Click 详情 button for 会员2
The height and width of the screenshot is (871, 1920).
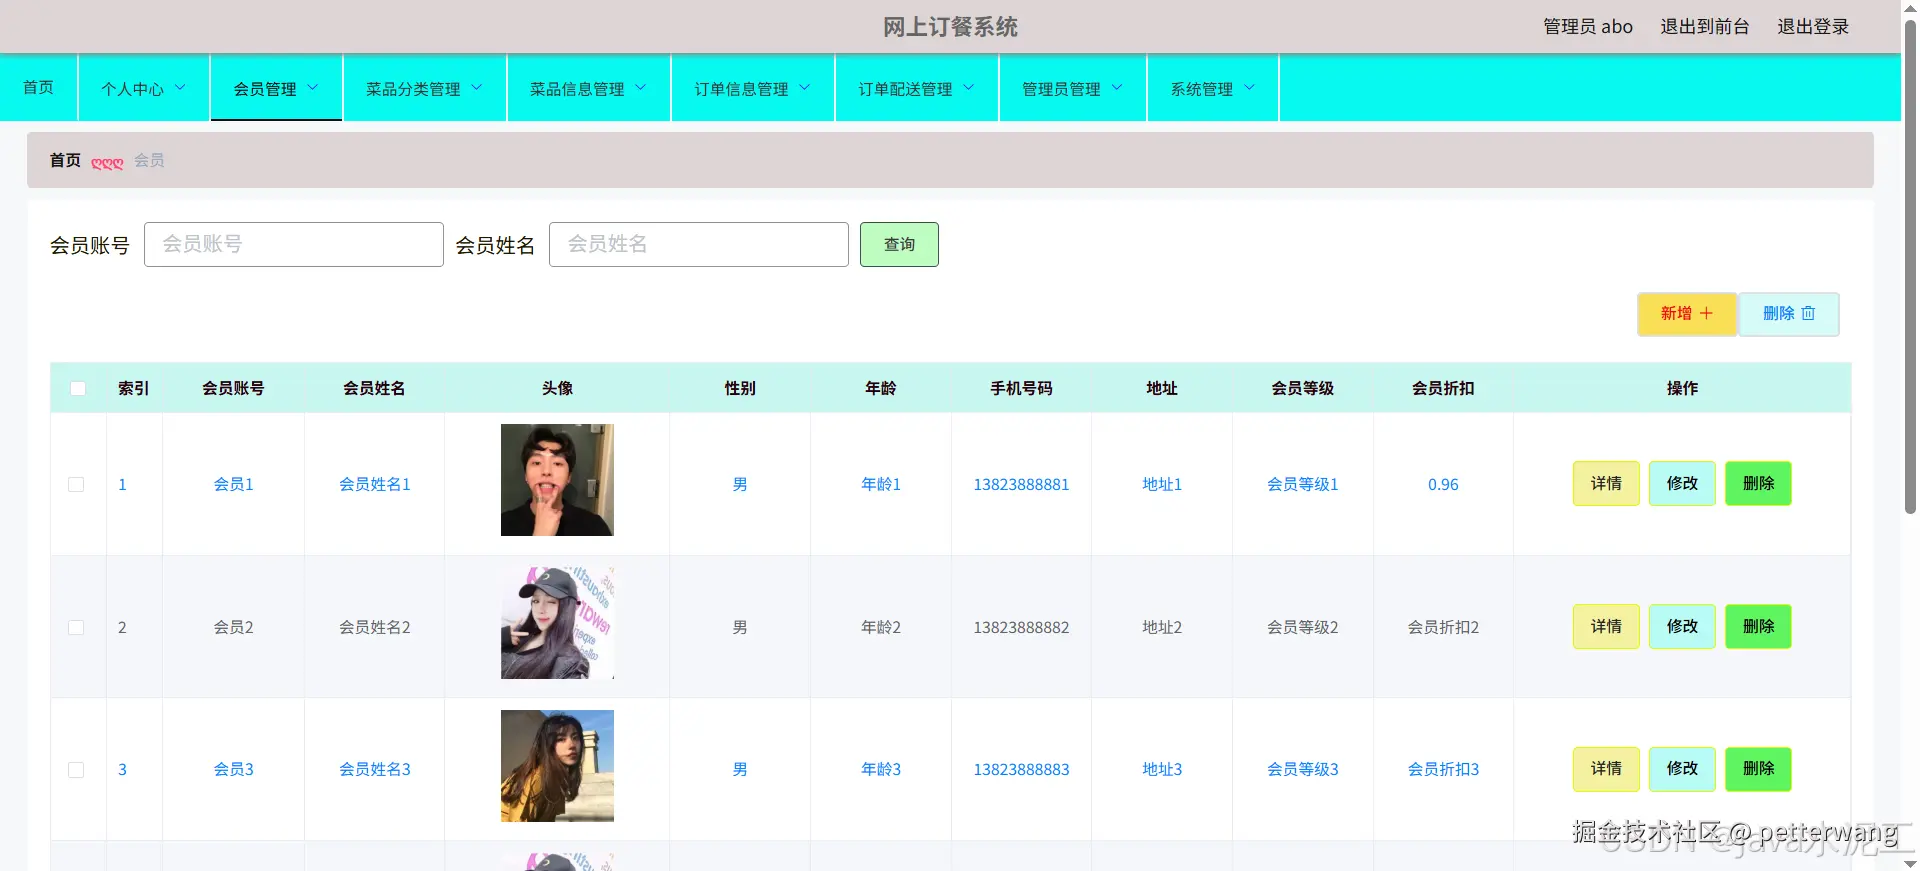click(1606, 626)
